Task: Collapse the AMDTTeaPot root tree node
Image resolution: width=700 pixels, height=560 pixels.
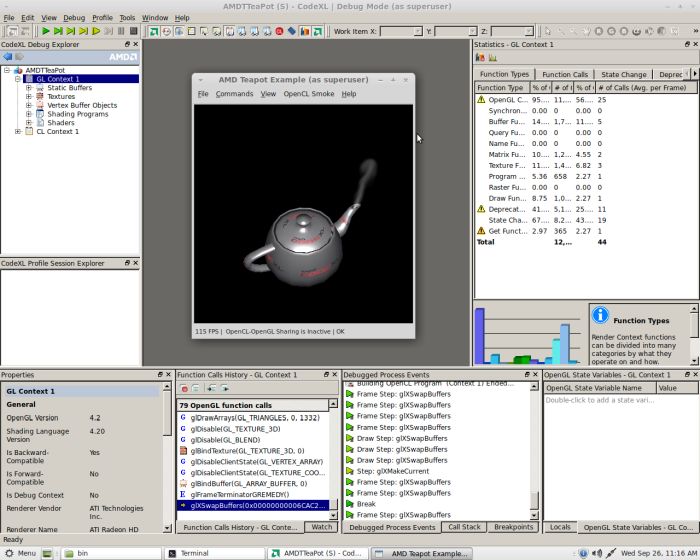Action: click(x=7, y=70)
